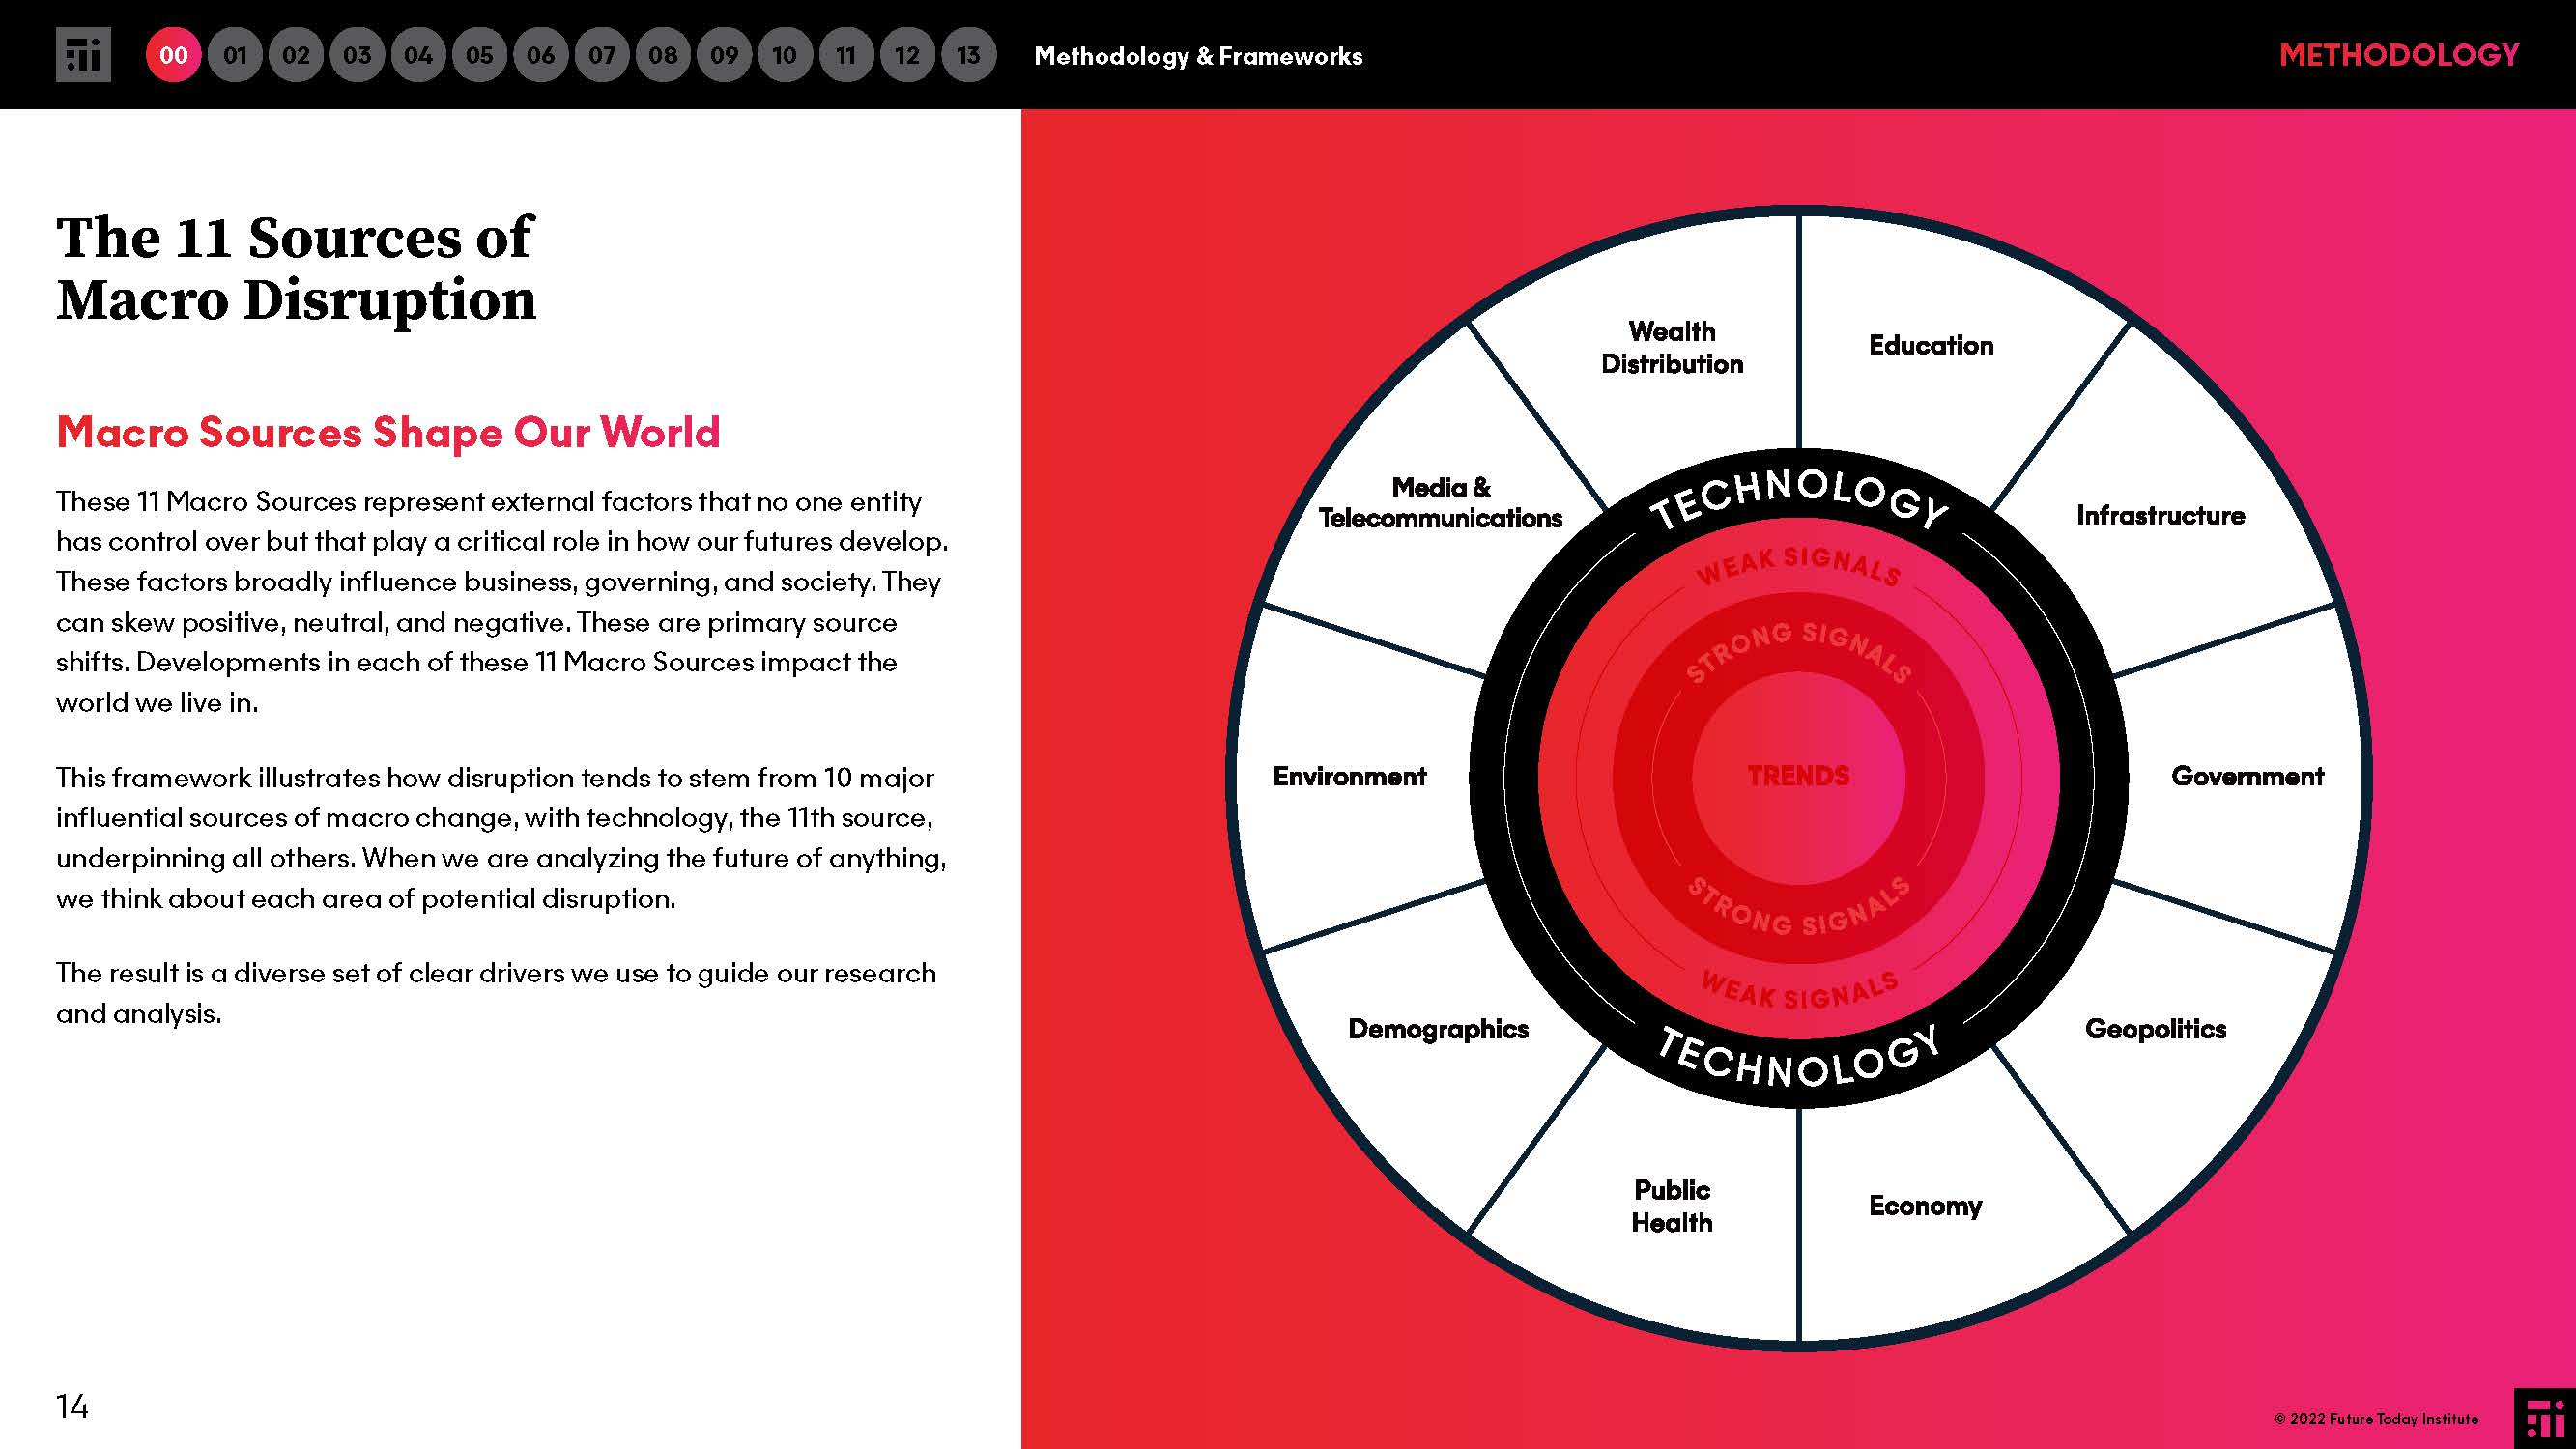Jump to section 05 in navigation
2576x1449 pixels.
point(479,55)
